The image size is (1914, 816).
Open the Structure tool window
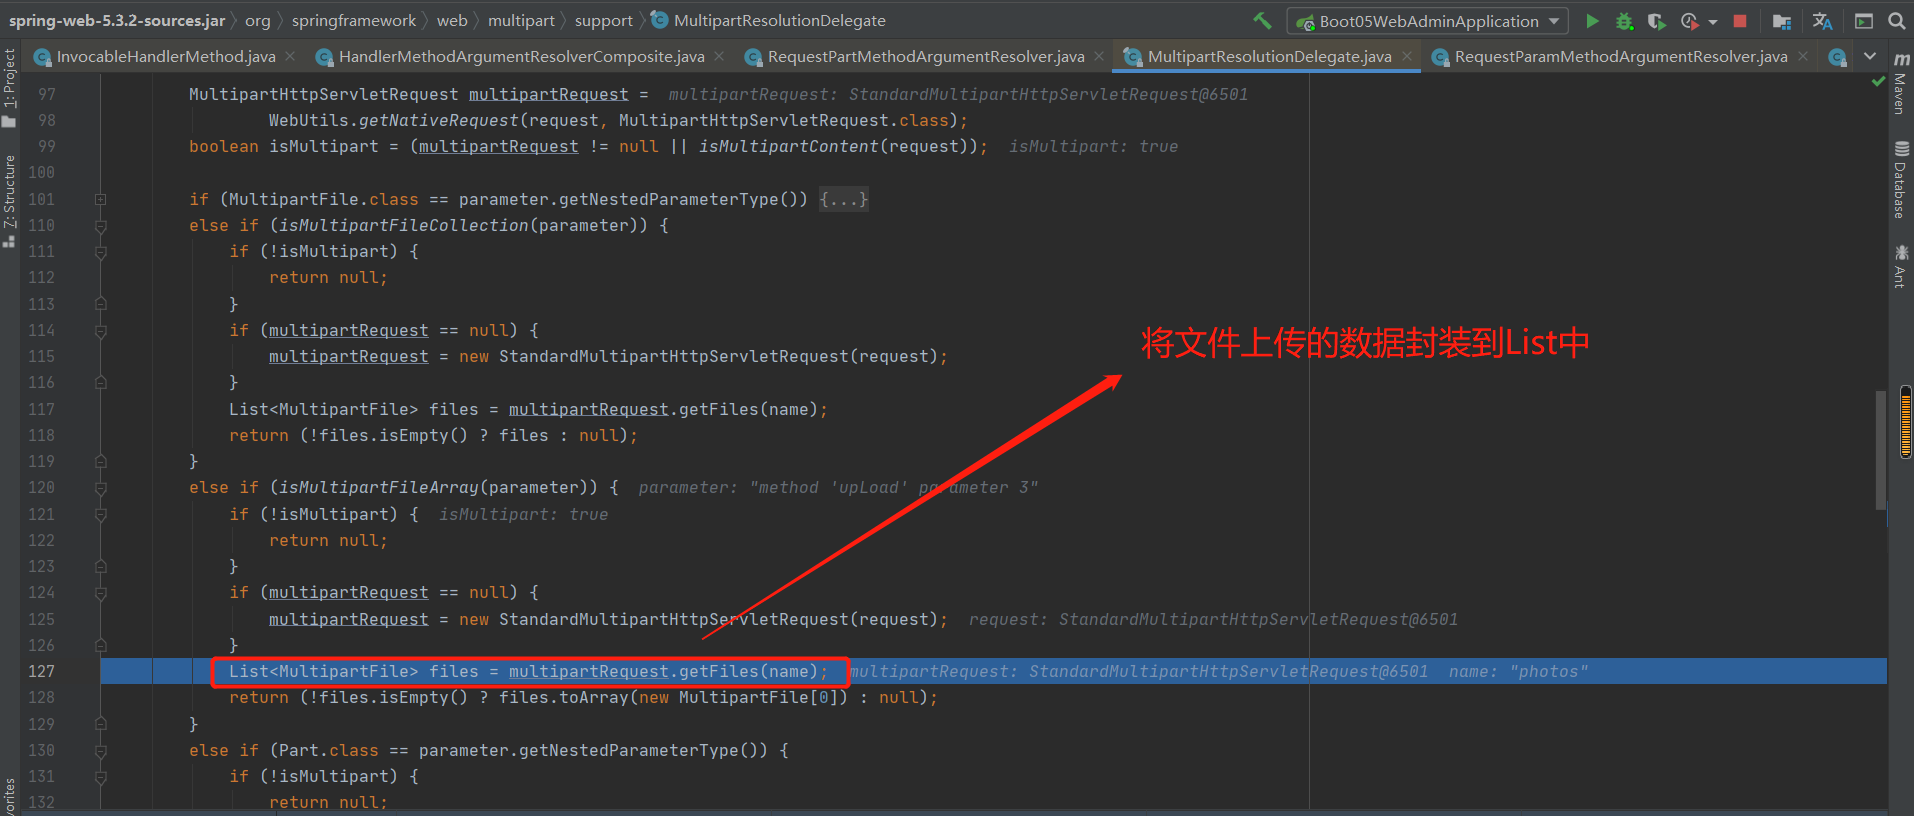pos(9,200)
